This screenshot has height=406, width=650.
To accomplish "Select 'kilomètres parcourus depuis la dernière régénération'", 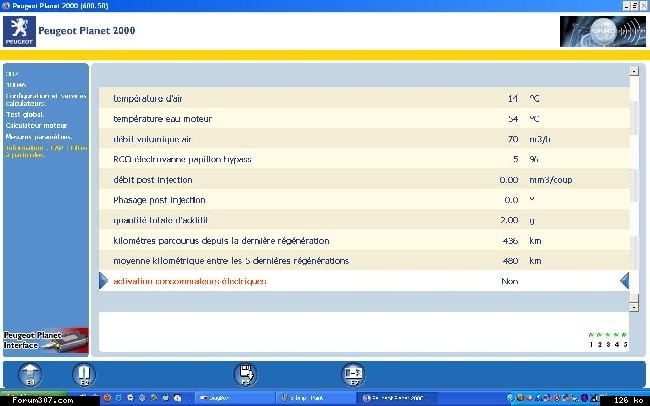I will point(364,241).
